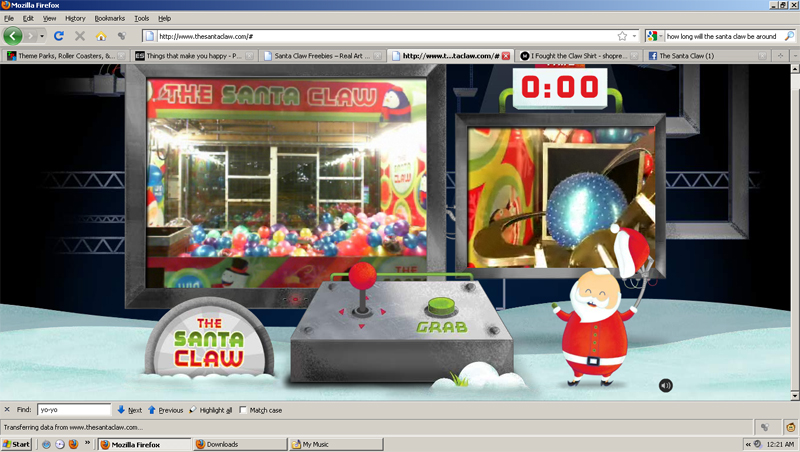
Task: Launch Firefox from the Quick Launch icon
Action: coord(73,444)
